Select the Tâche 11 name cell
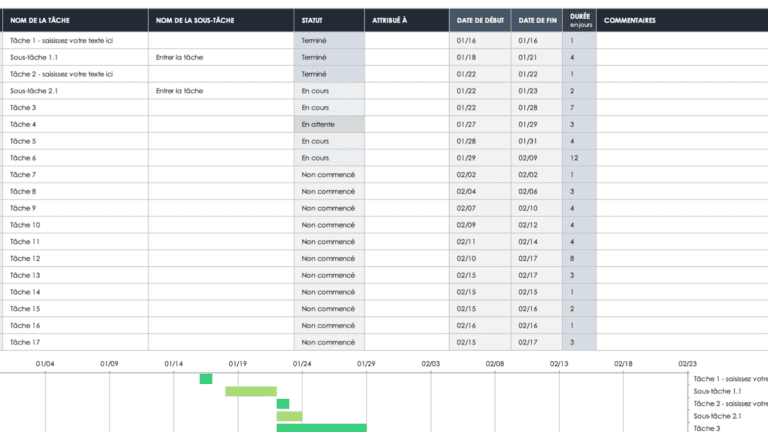Image resolution: width=768 pixels, height=432 pixels. click(75, 241)
